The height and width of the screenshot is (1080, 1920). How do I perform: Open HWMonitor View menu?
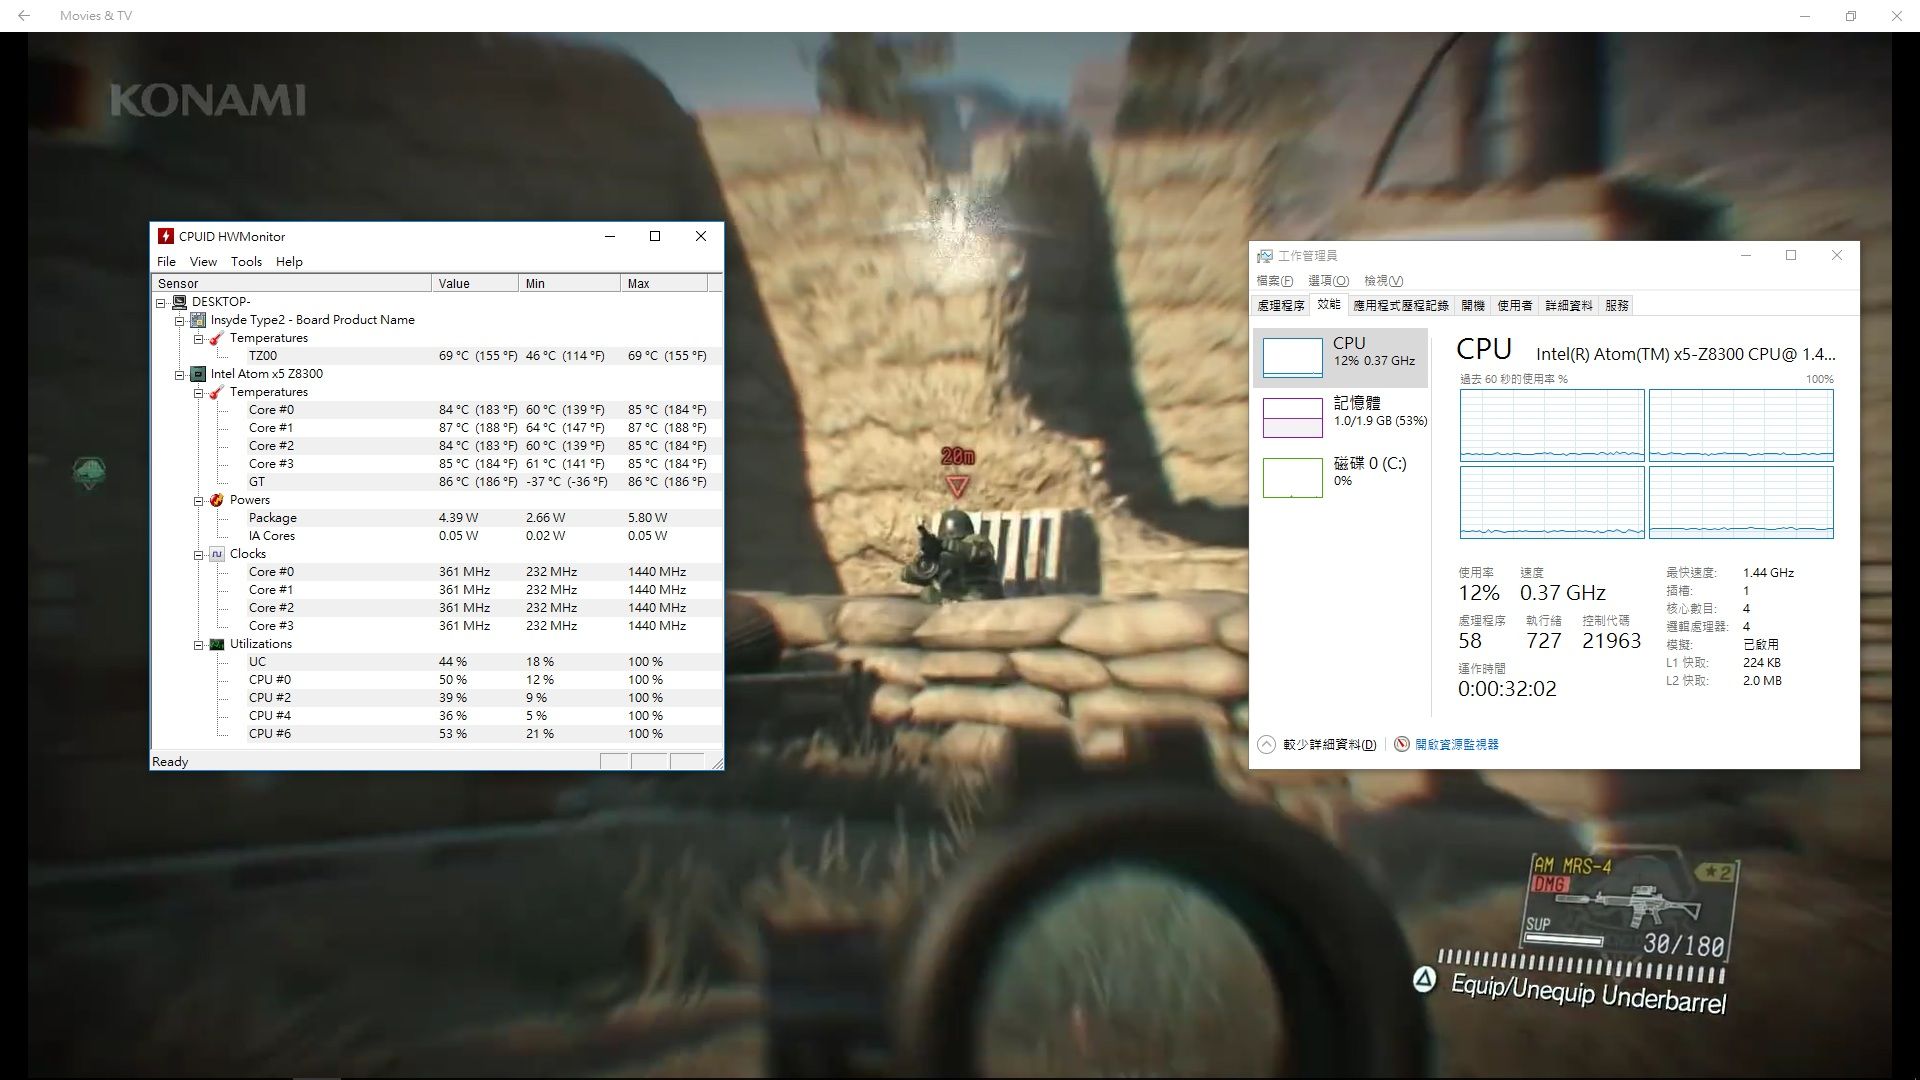(203, 262)
